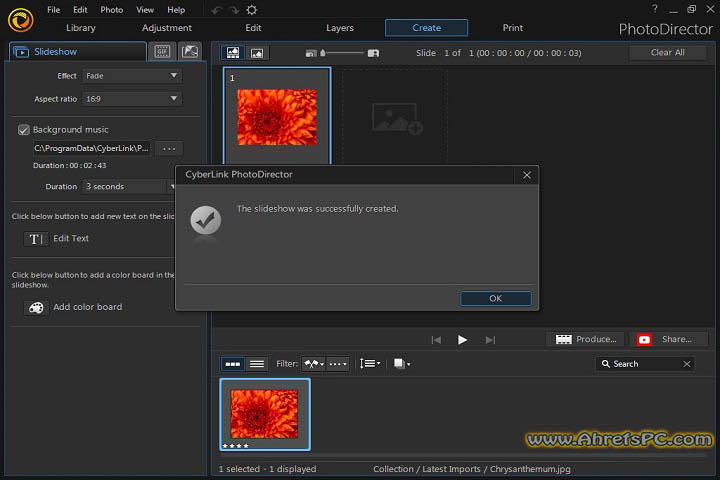Click the Search input field
720x480 pixels.
[x=645, y=364]
